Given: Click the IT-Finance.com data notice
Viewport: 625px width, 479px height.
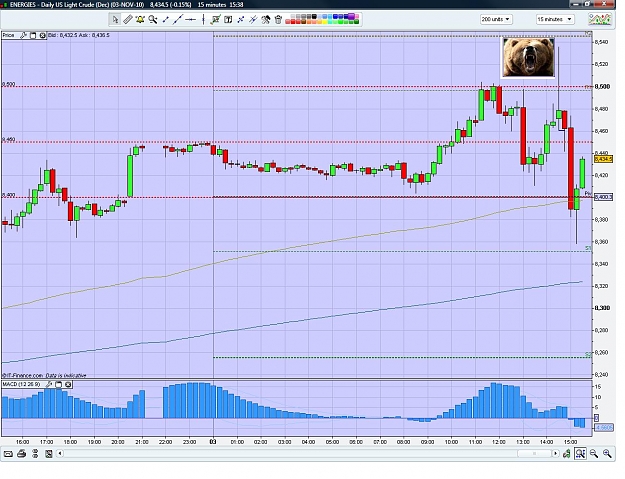Looking at the screenshot, I should click(x=44, y=375).
